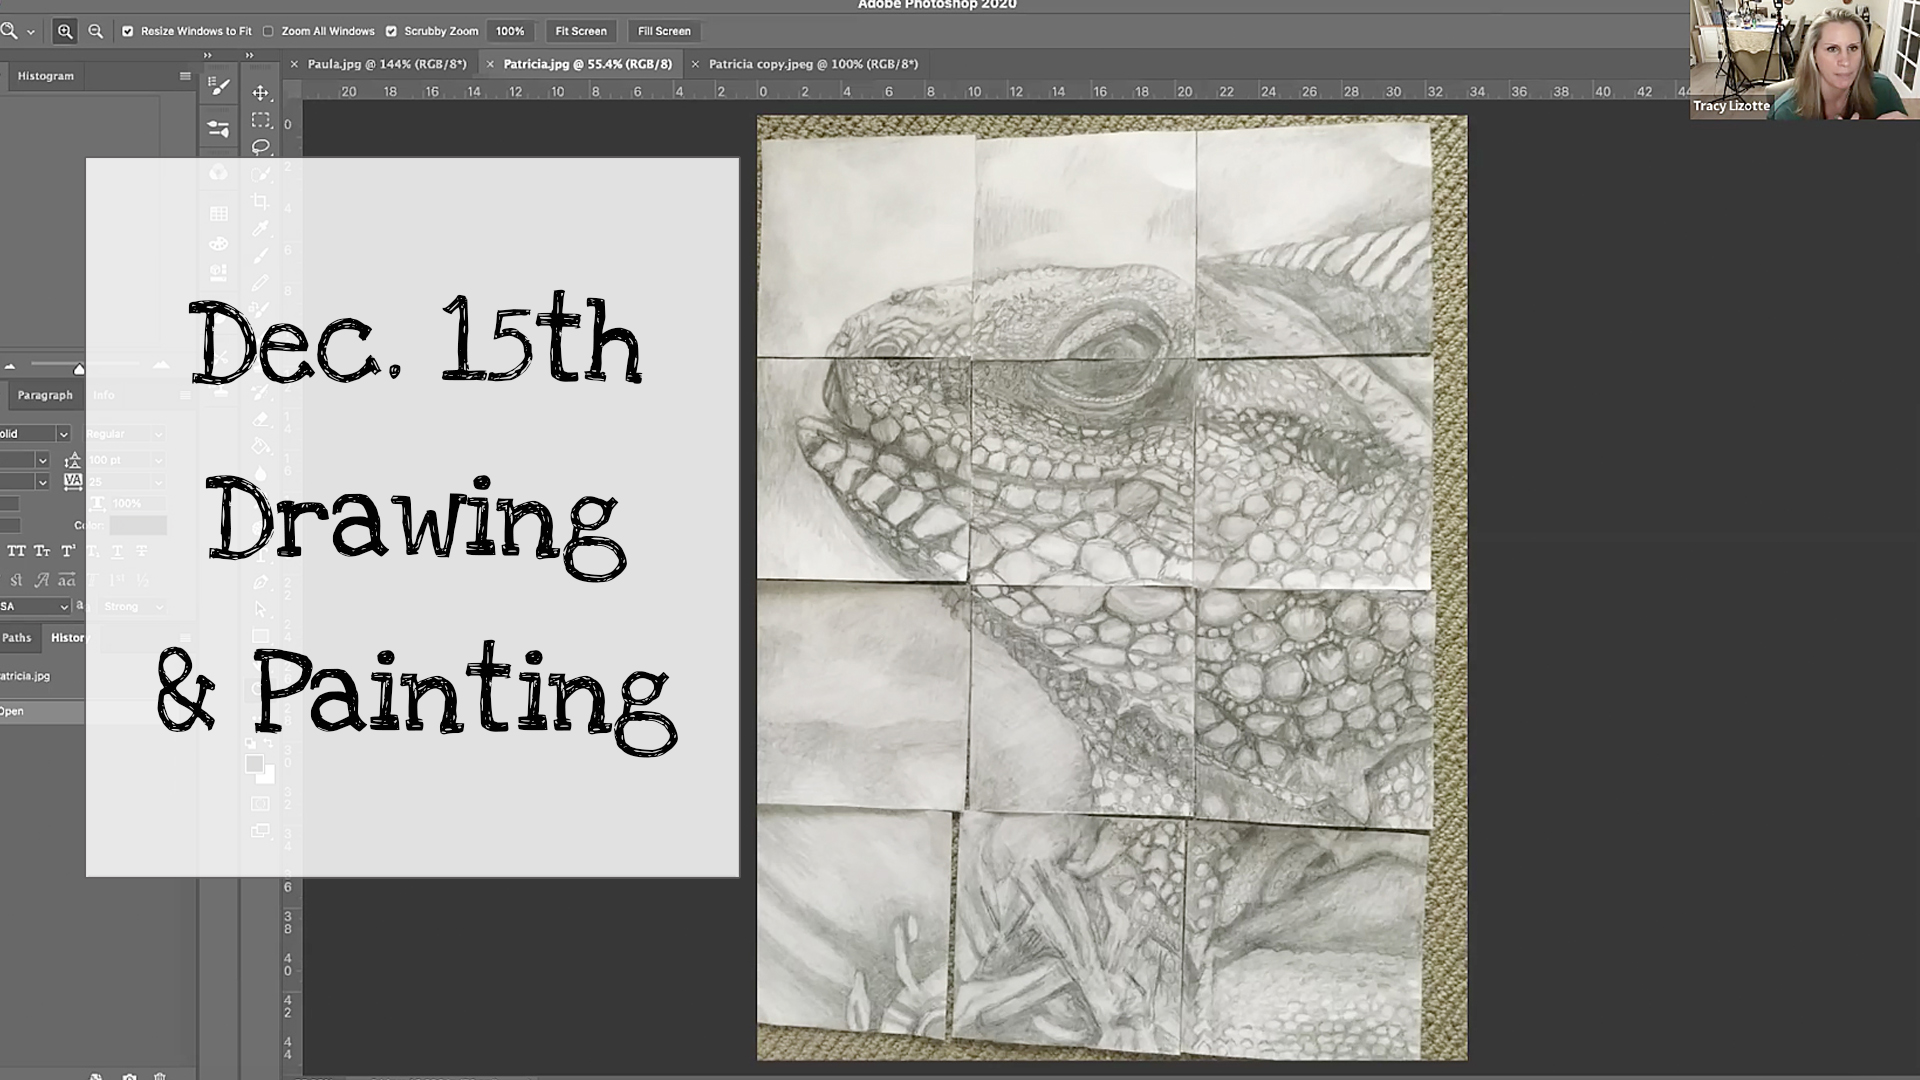1920x1080 pixels.
Task: Select the Zoom Out mode icon
Action: (x=96, y=31)
